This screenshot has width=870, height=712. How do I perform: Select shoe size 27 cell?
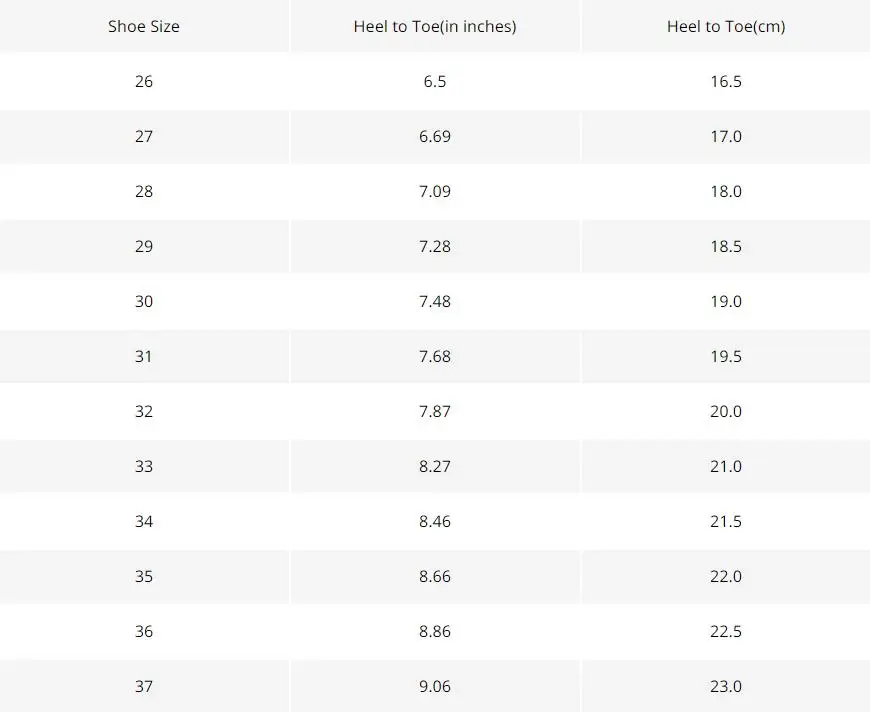[x=144, y=137]
